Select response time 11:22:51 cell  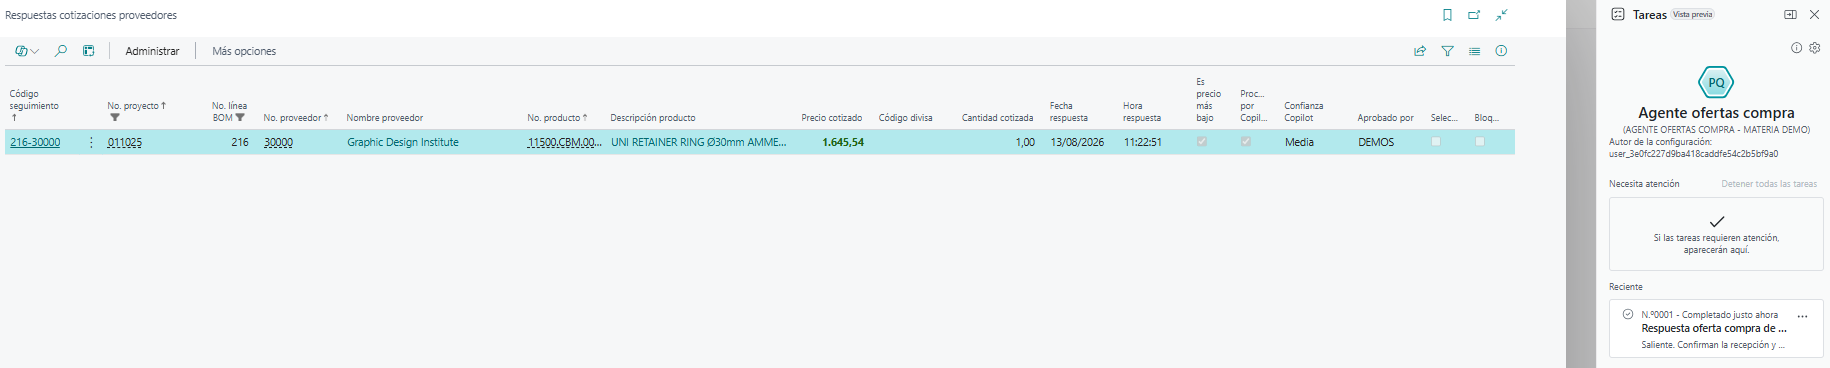click(1143, 142)
